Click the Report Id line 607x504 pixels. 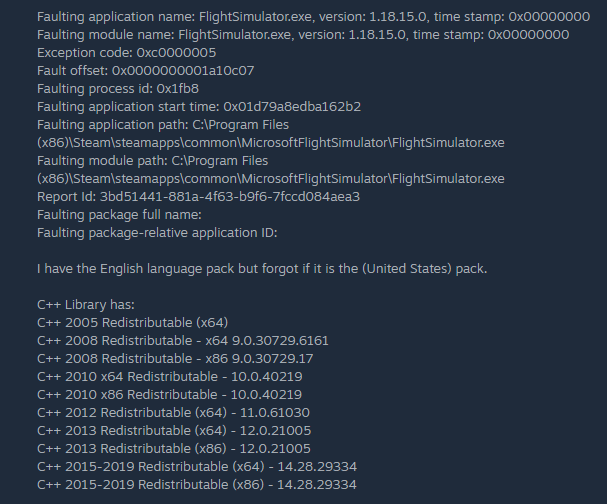pos(197,197)
